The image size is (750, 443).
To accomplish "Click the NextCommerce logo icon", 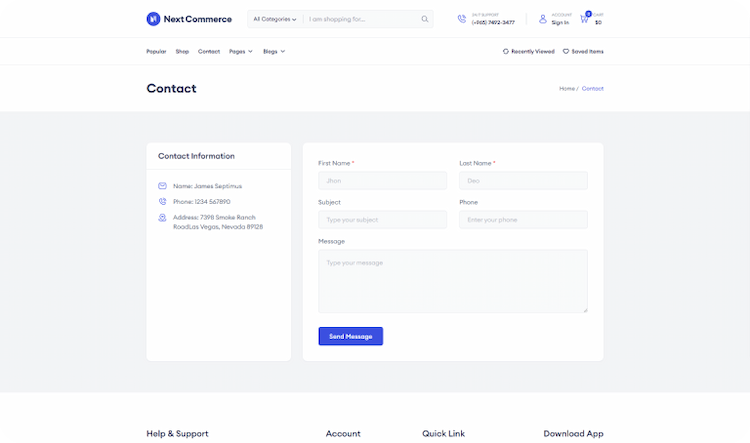I will click(x=153, y=19).
